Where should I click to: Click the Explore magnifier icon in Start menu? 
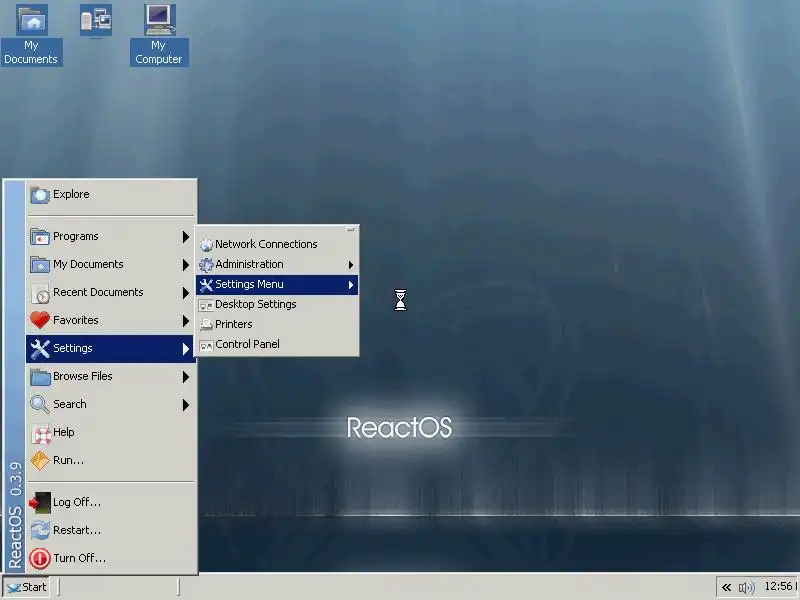pos(40,195)
